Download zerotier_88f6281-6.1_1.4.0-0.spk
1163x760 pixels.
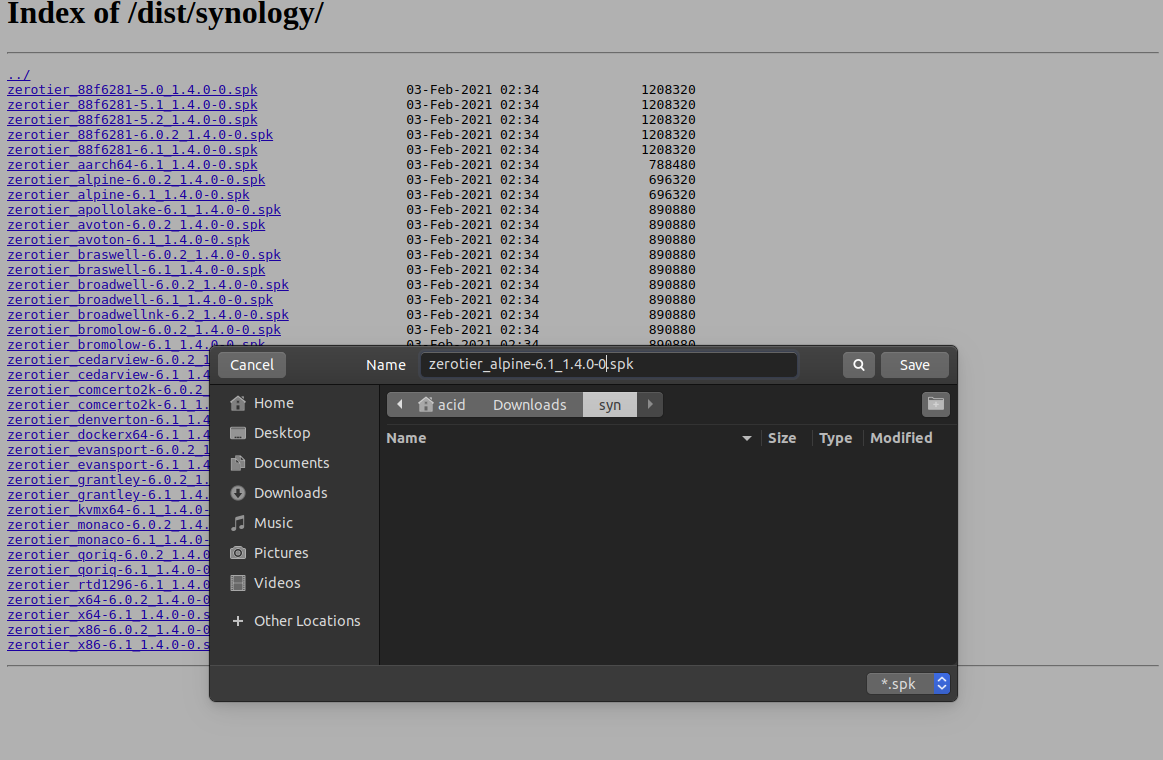click(132, 150)
